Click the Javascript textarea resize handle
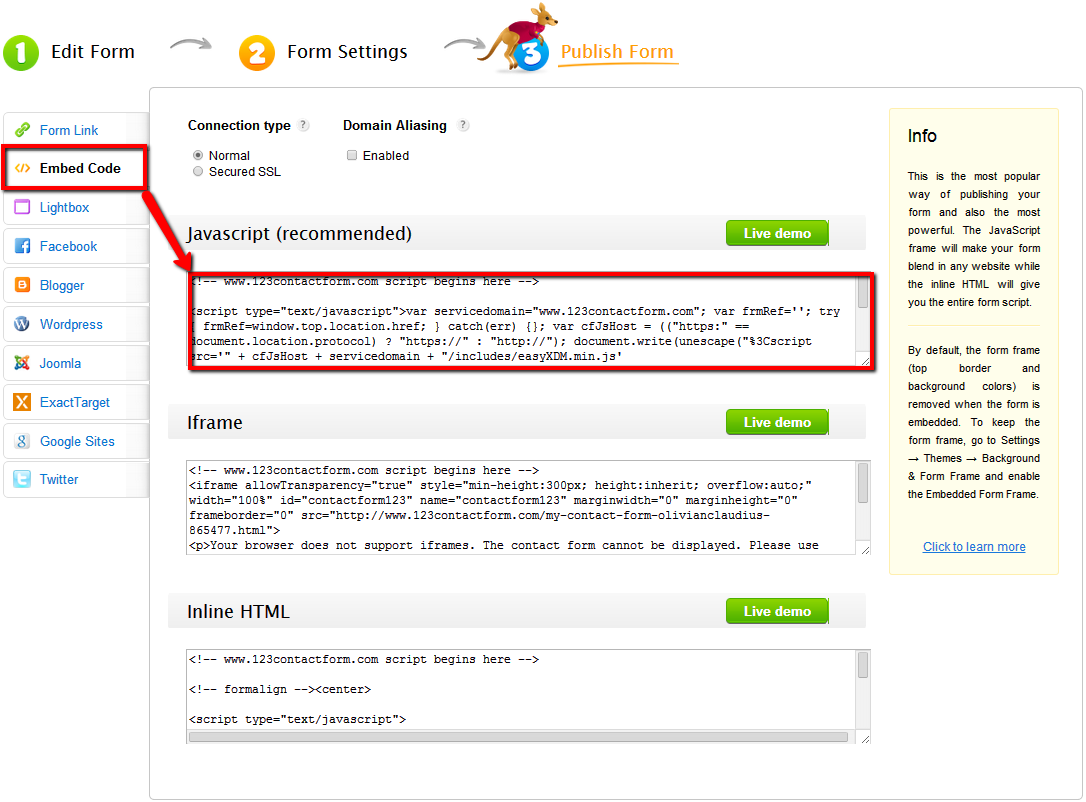Viewport: 1086px width, 802px height. tap(865, 360)
